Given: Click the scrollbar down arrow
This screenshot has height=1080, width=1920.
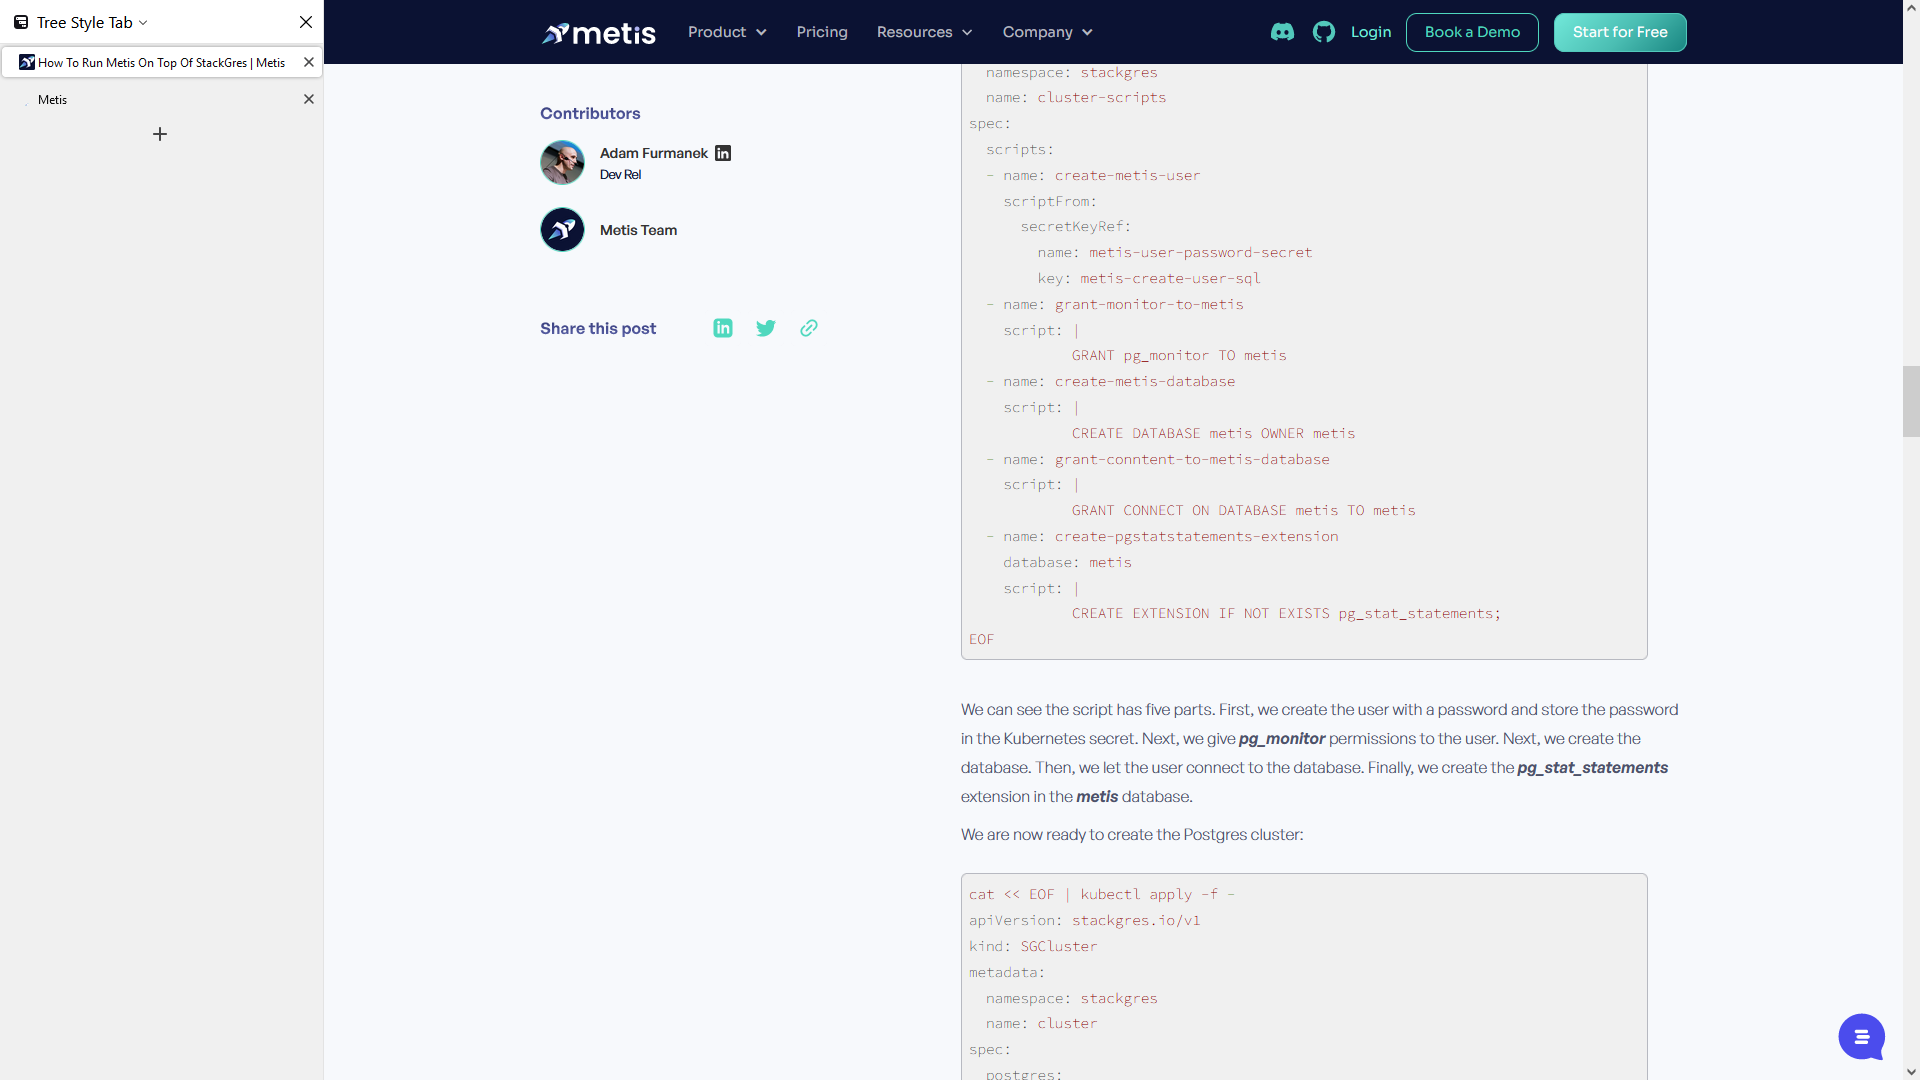Looking at the screenshot, I should click(x=1911, y=1071).
